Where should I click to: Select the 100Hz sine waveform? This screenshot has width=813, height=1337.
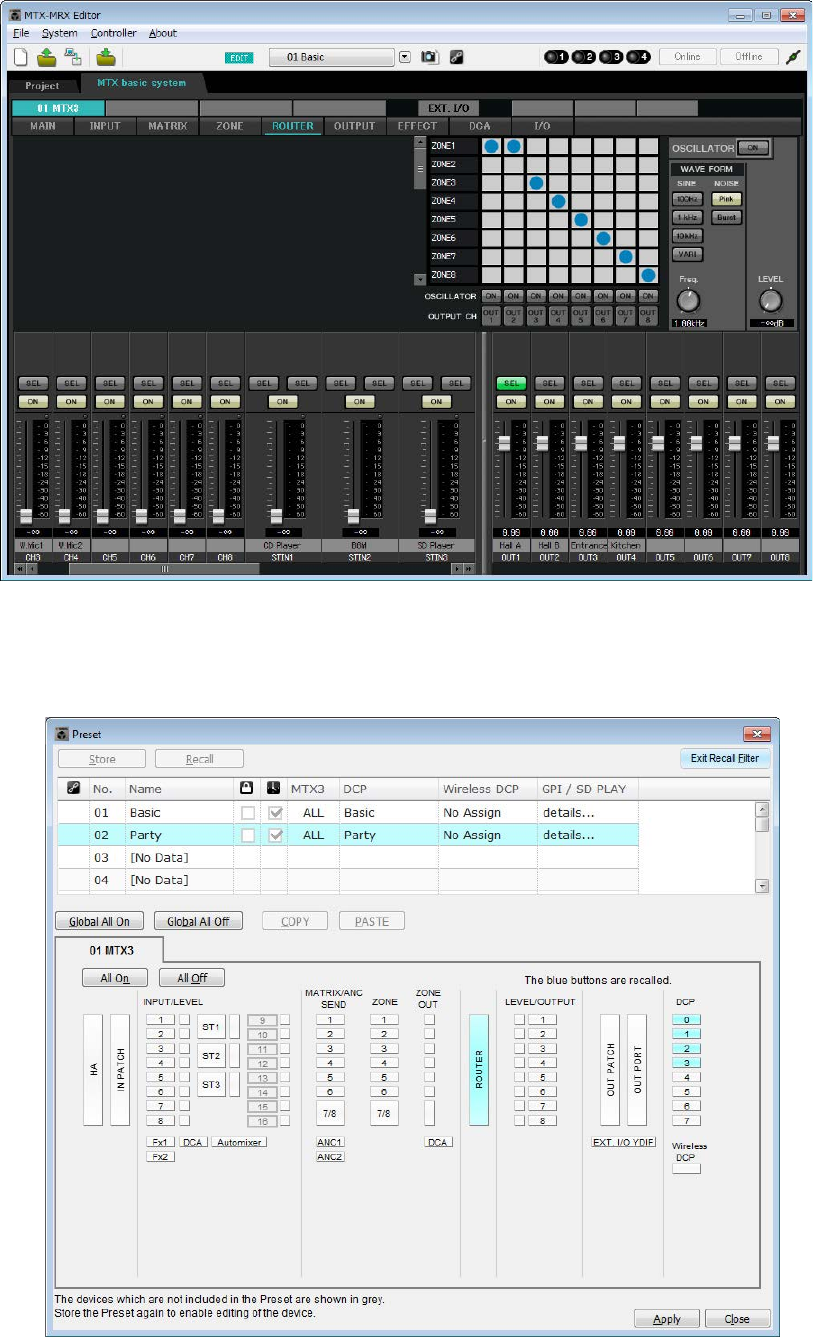[x=687, y=199]
